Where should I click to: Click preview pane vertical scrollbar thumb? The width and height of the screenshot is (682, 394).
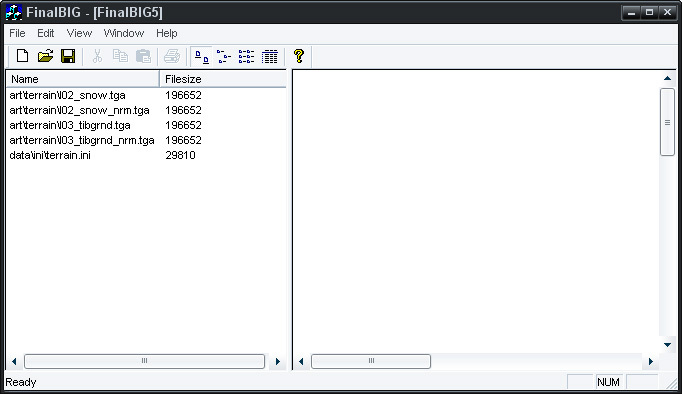667,122
